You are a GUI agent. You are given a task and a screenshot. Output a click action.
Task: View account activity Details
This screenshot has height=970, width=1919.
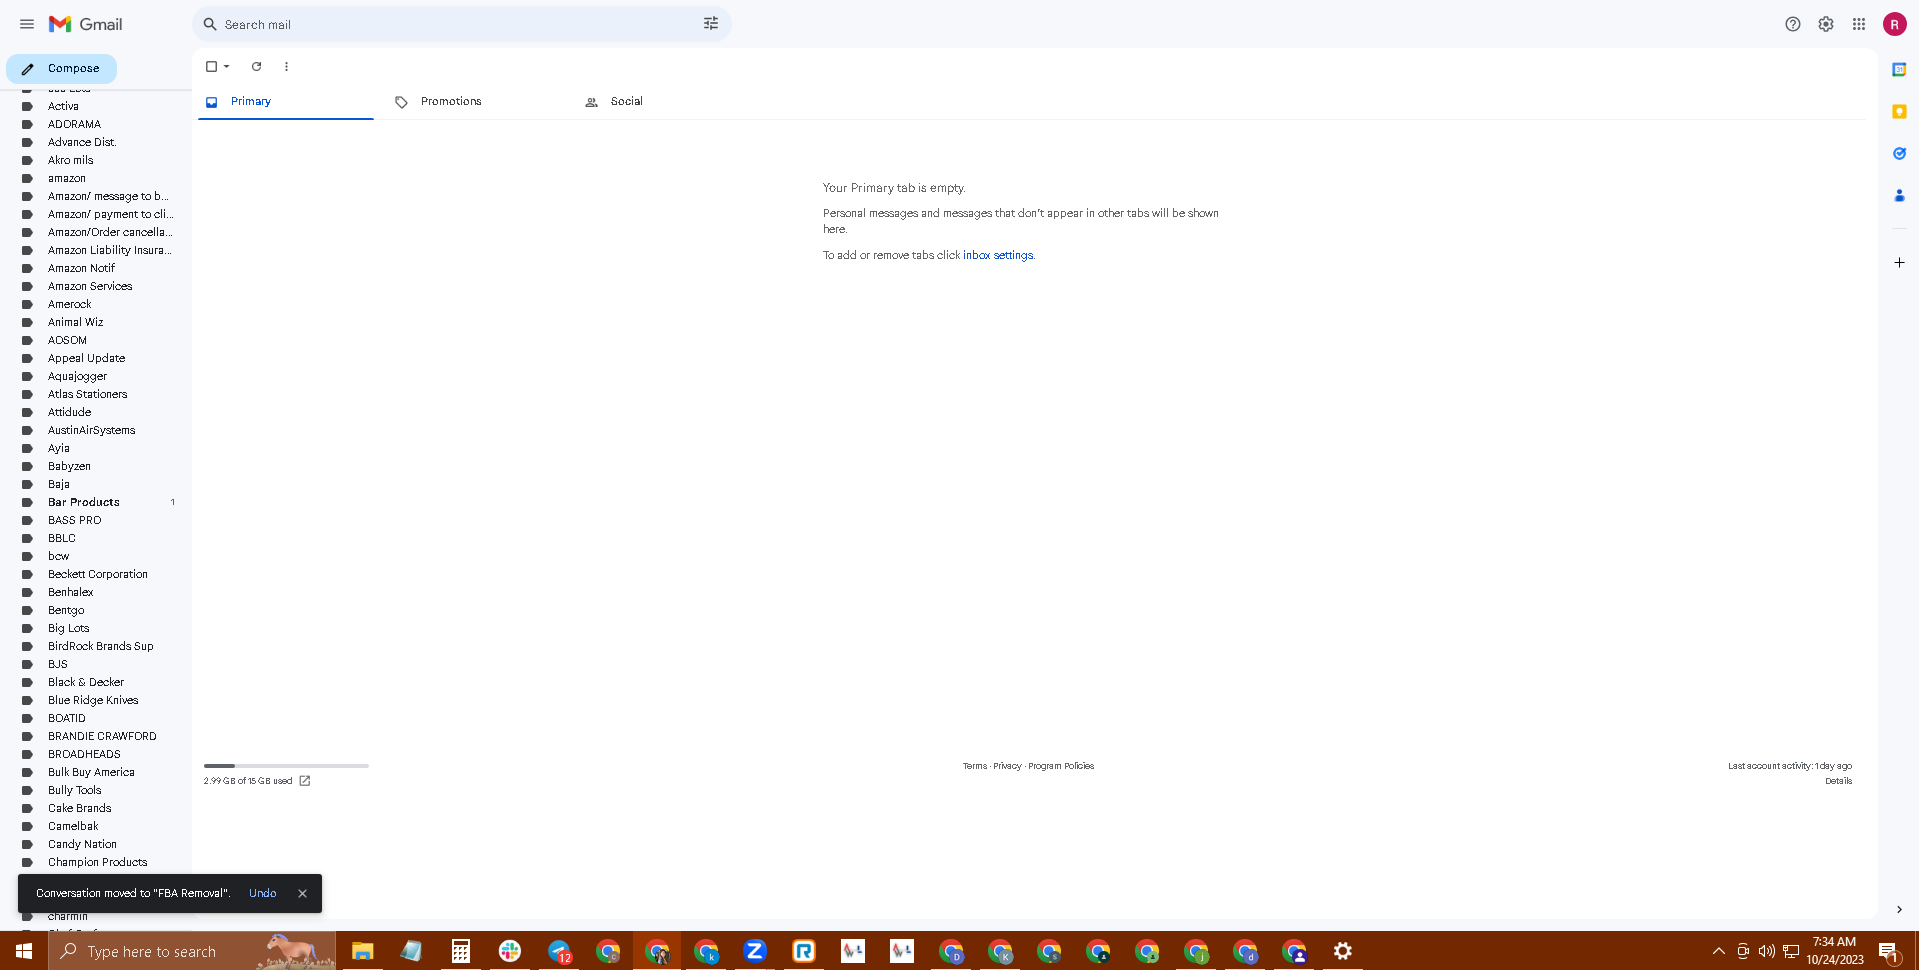pyautogui.click(x=1838, y=781)
